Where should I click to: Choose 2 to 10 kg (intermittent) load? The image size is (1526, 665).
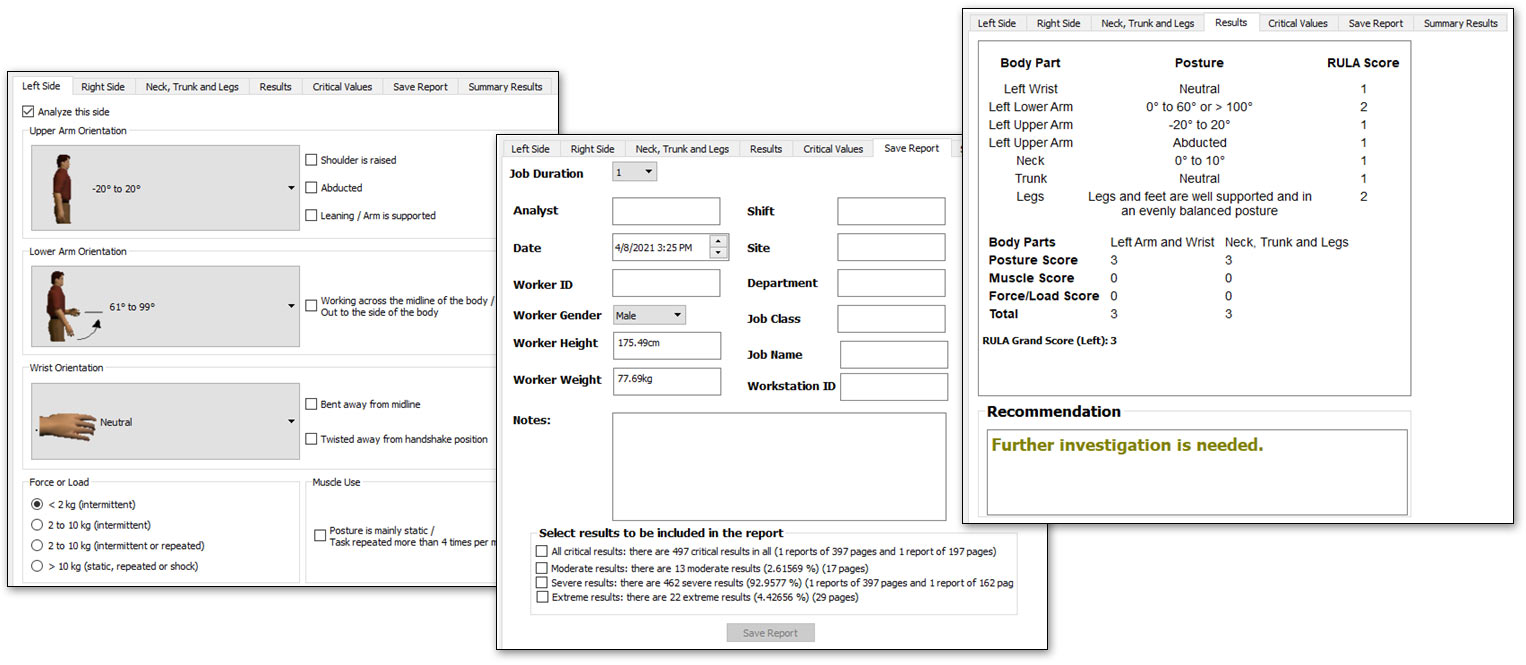click(38, 525)
